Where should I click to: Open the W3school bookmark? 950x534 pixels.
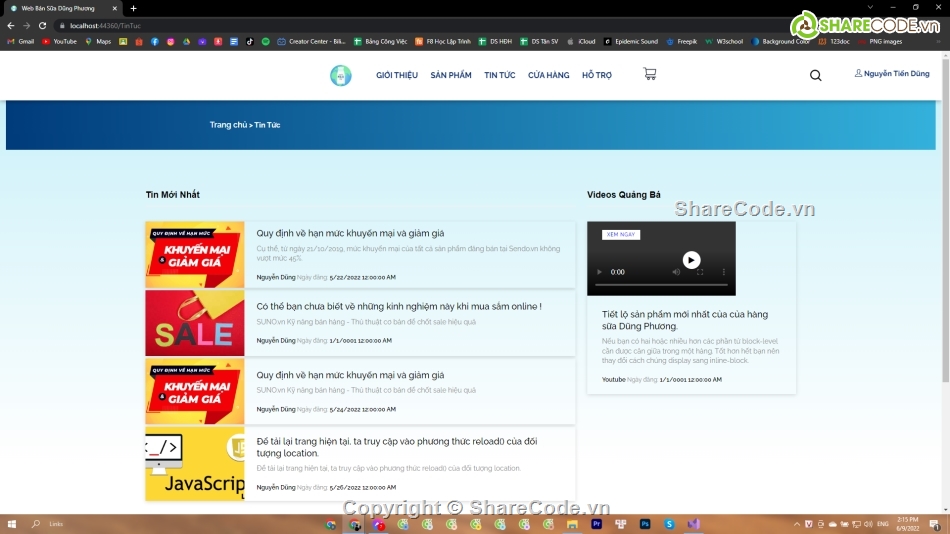pos(724,42)
